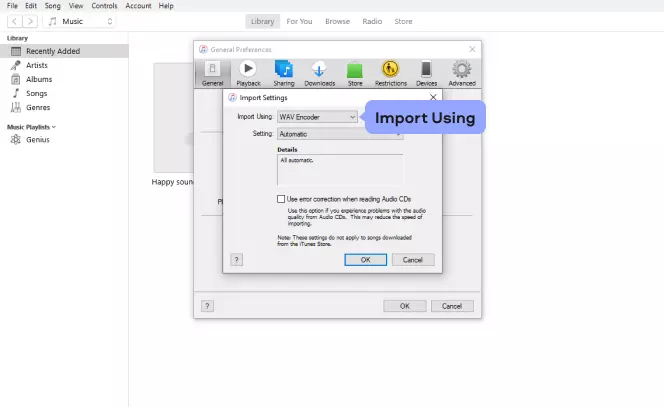Open the General preferences tab

coord(213,73)
